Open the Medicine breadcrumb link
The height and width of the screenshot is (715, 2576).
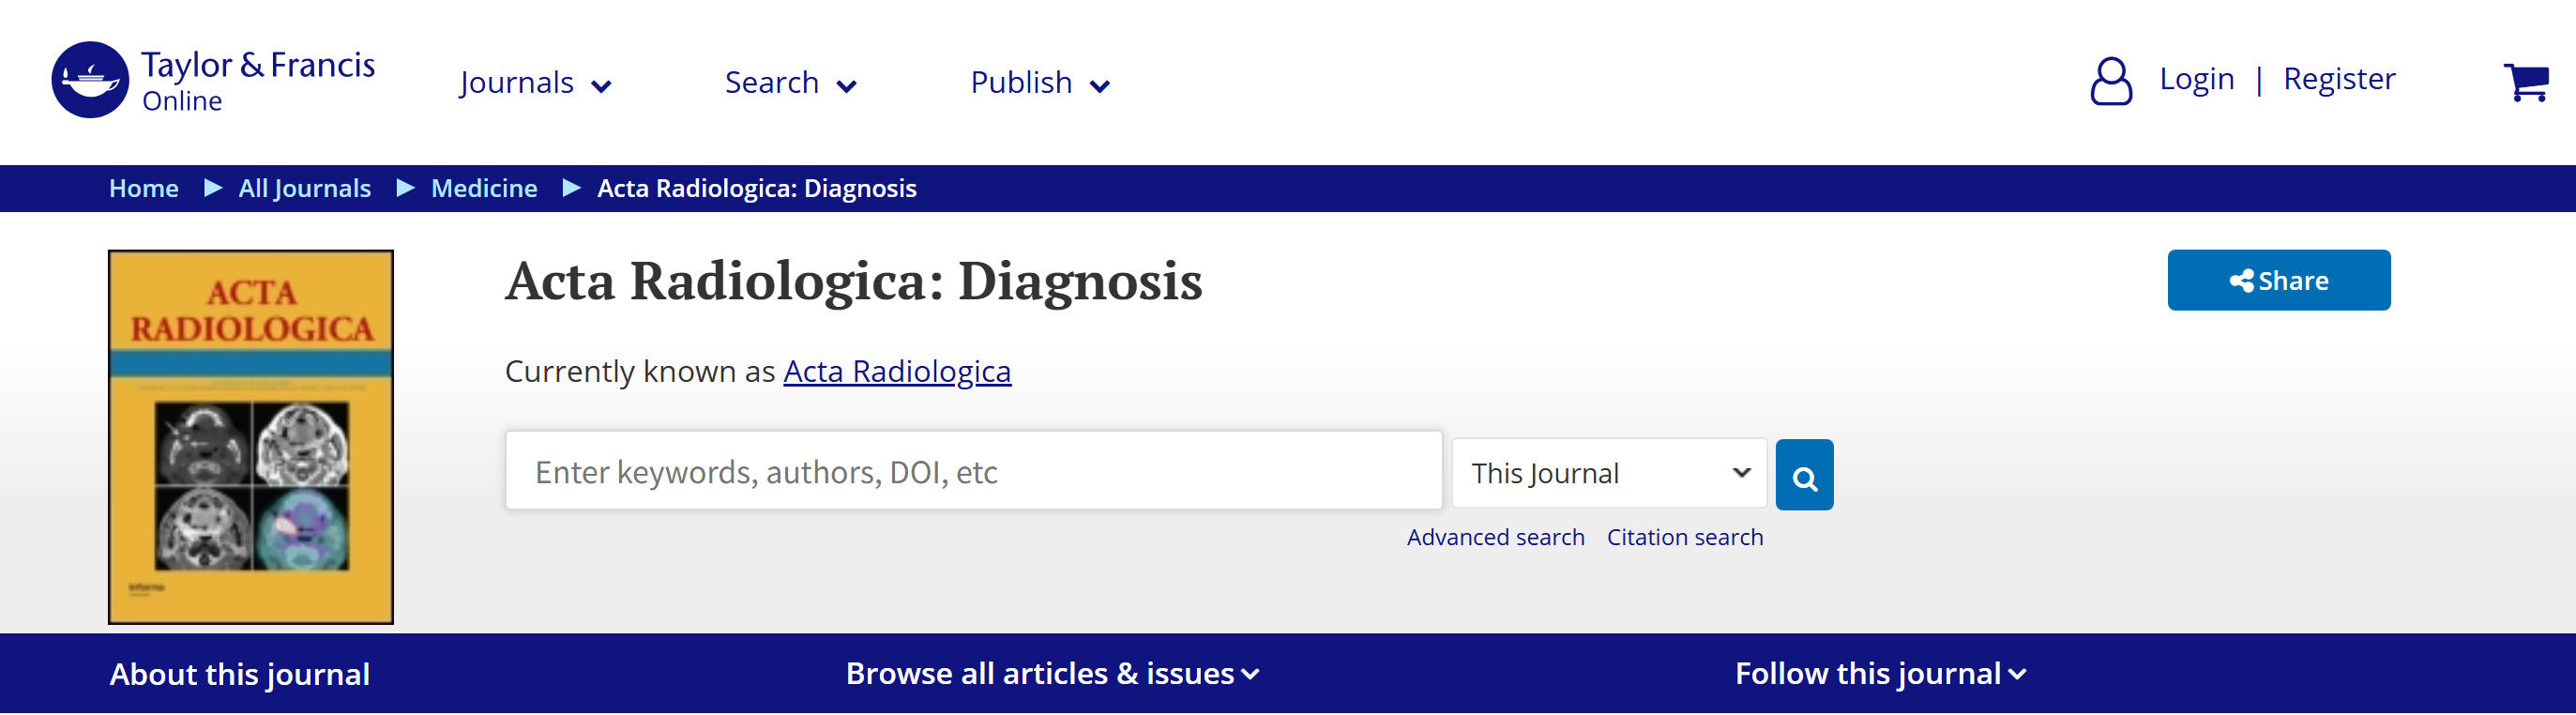(x=484, y=188)
